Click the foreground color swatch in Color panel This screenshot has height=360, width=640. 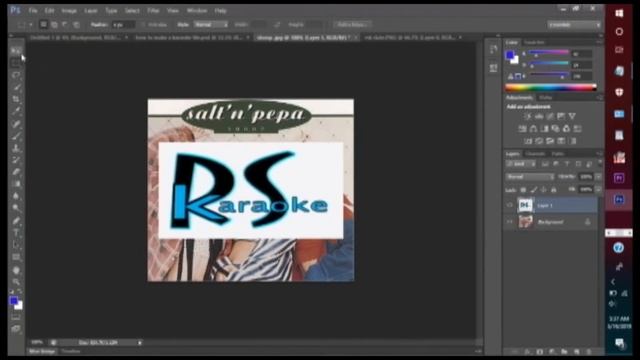coord(510,55)
